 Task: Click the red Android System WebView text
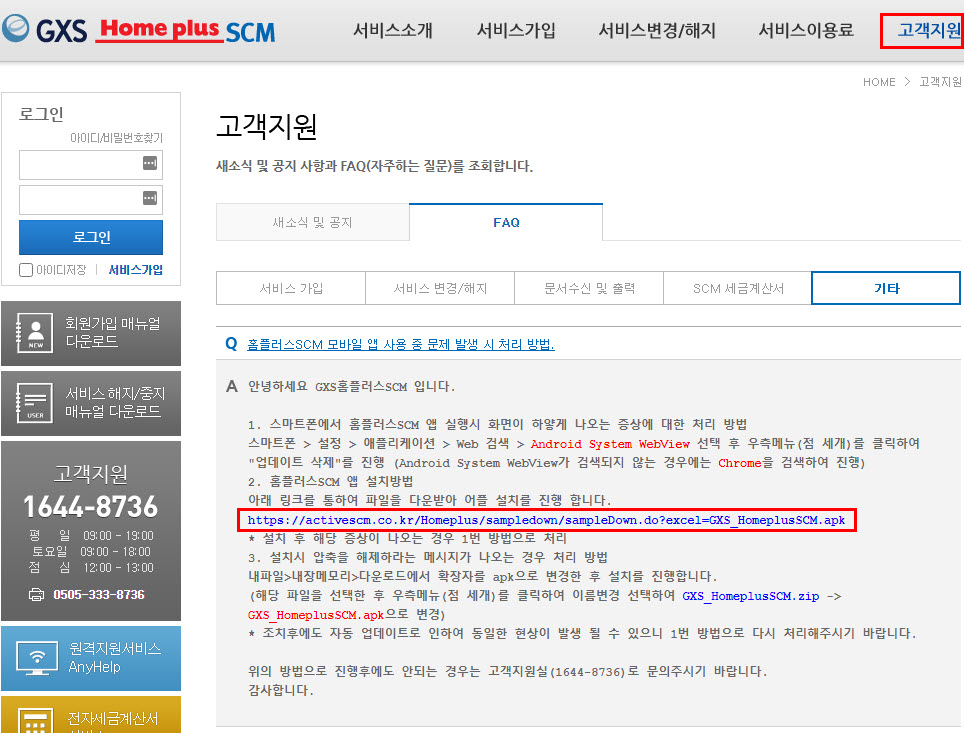[x=610, y=444]
